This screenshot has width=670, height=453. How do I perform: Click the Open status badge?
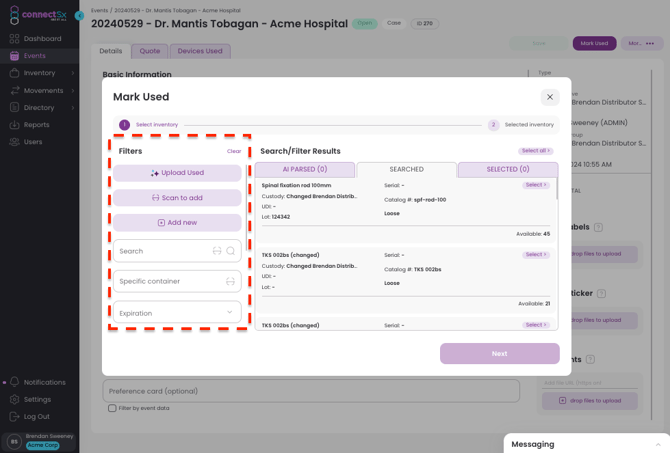365,24
